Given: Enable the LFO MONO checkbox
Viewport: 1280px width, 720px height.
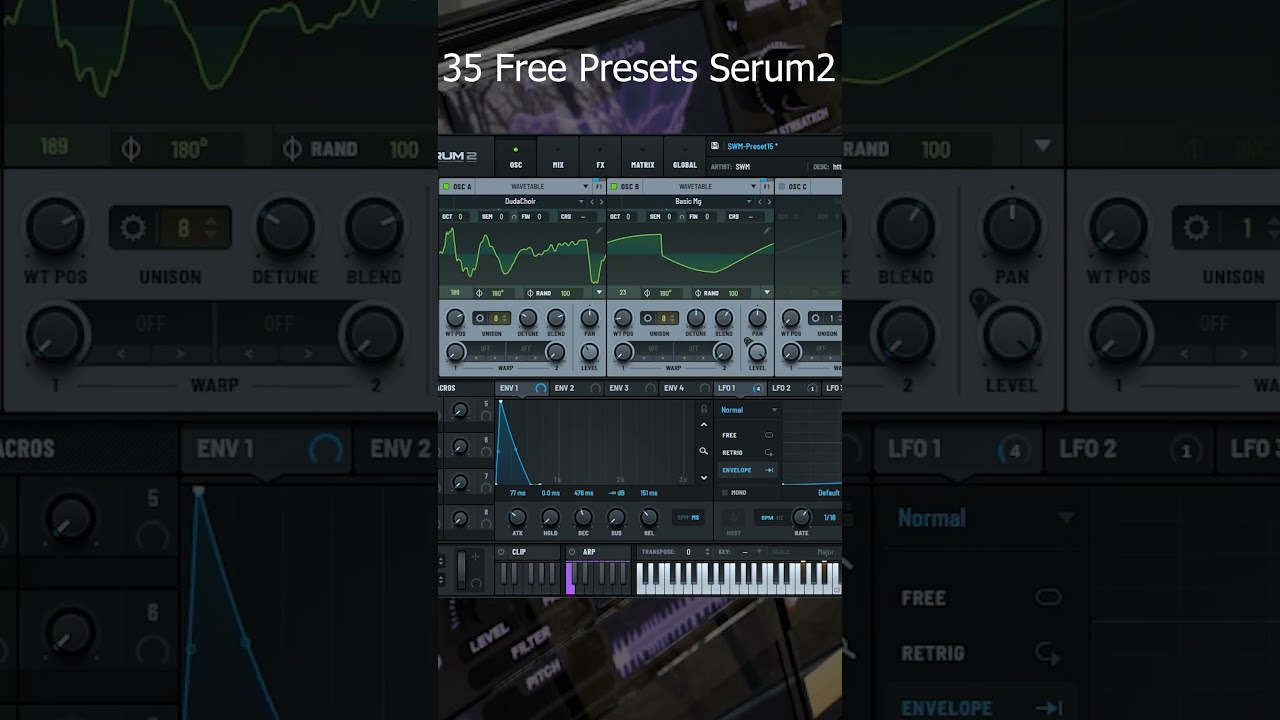Looking at the screenshot, I should tap(725, 492).
